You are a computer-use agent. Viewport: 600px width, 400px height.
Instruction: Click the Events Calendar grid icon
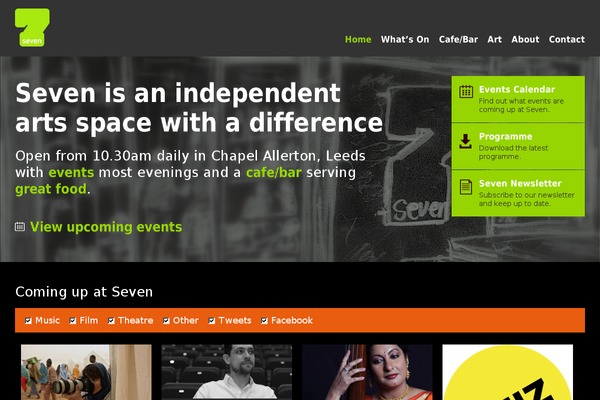[x=466, y=91]
